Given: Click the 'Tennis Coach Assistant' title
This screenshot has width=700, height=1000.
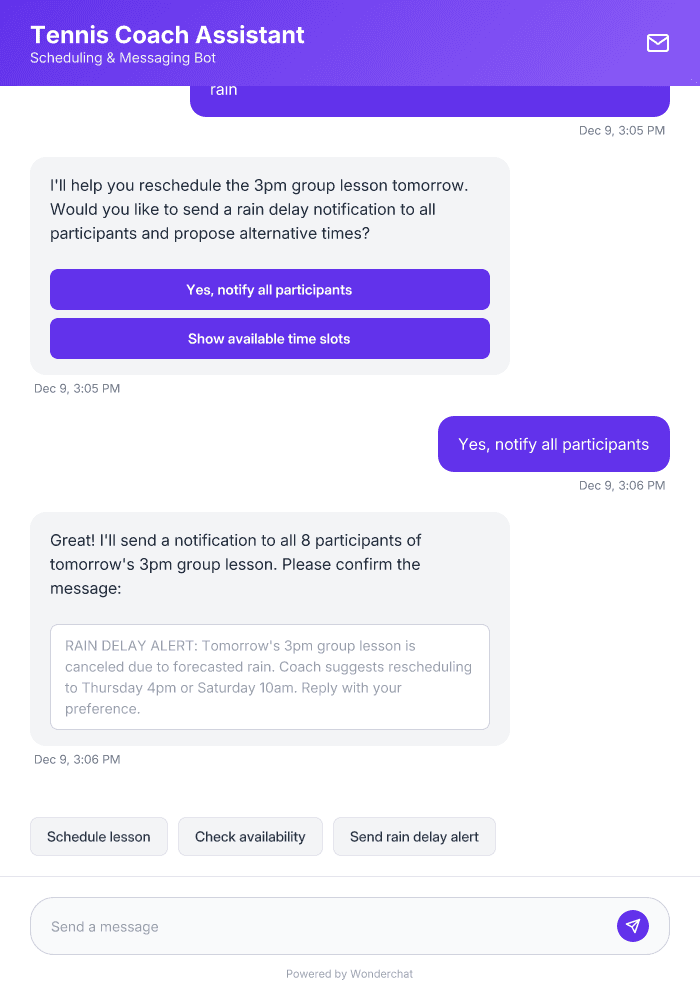Looking at the screenshot, I should [167, 35].
